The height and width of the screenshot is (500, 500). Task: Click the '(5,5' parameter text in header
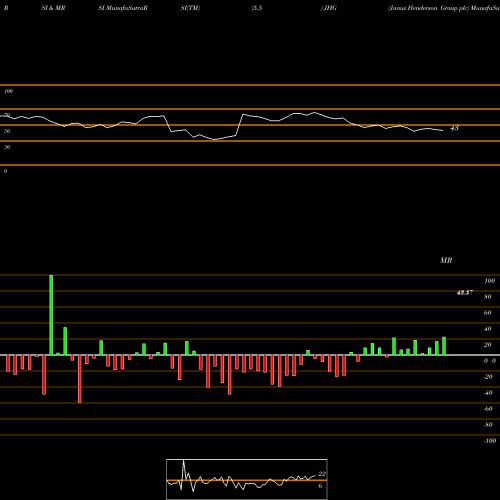pyautogui.click(x=257, y=8)
